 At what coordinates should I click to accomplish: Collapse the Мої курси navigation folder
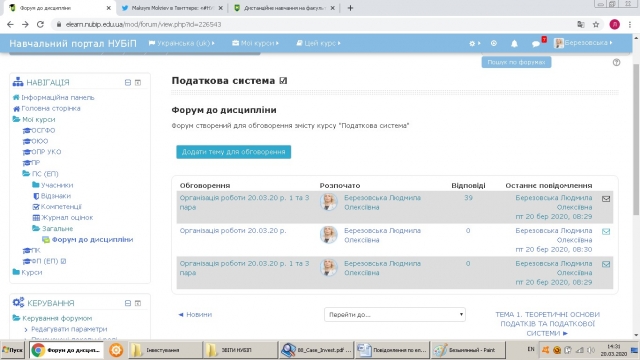[x=39, y=120]
